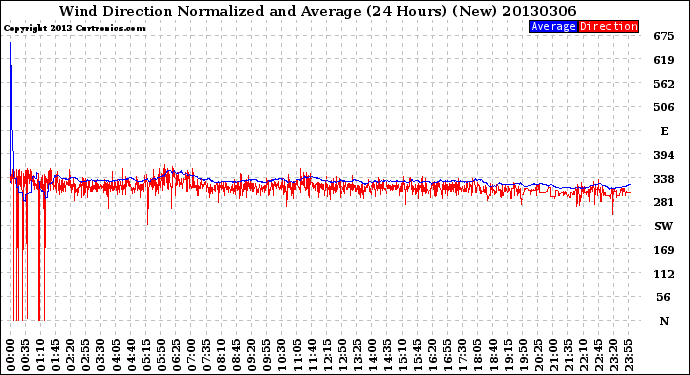
Task: Click the 19:50 time axis label
Action: [523, 355]
